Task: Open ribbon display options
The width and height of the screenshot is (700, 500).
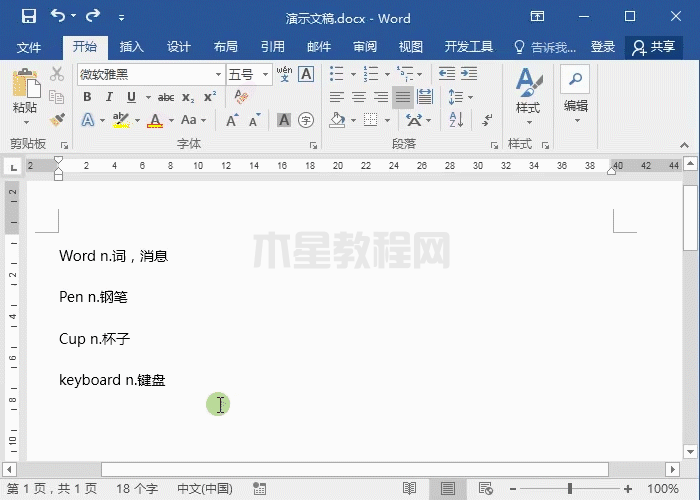Action: pyautogui.click(x=537, y=17)
